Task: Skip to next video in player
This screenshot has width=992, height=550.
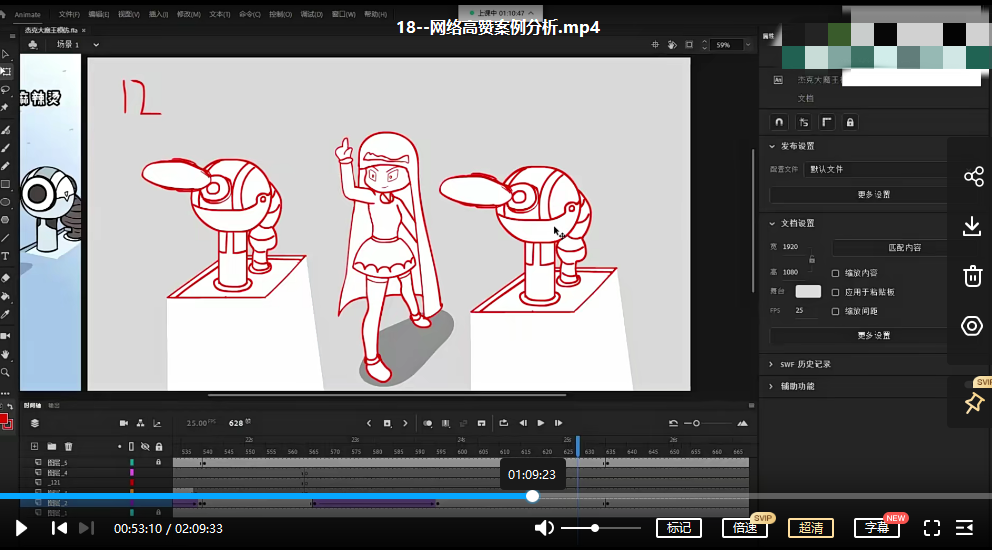Action: 86,528
